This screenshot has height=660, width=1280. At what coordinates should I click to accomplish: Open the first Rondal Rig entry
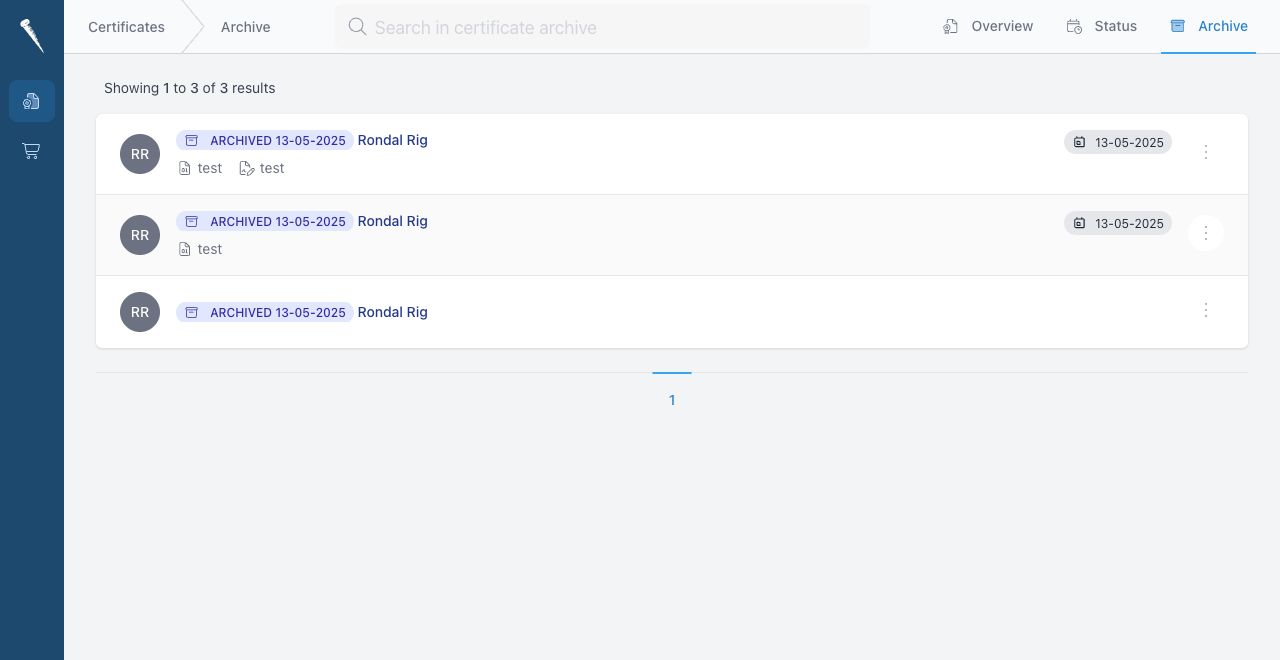click(393, 140)
